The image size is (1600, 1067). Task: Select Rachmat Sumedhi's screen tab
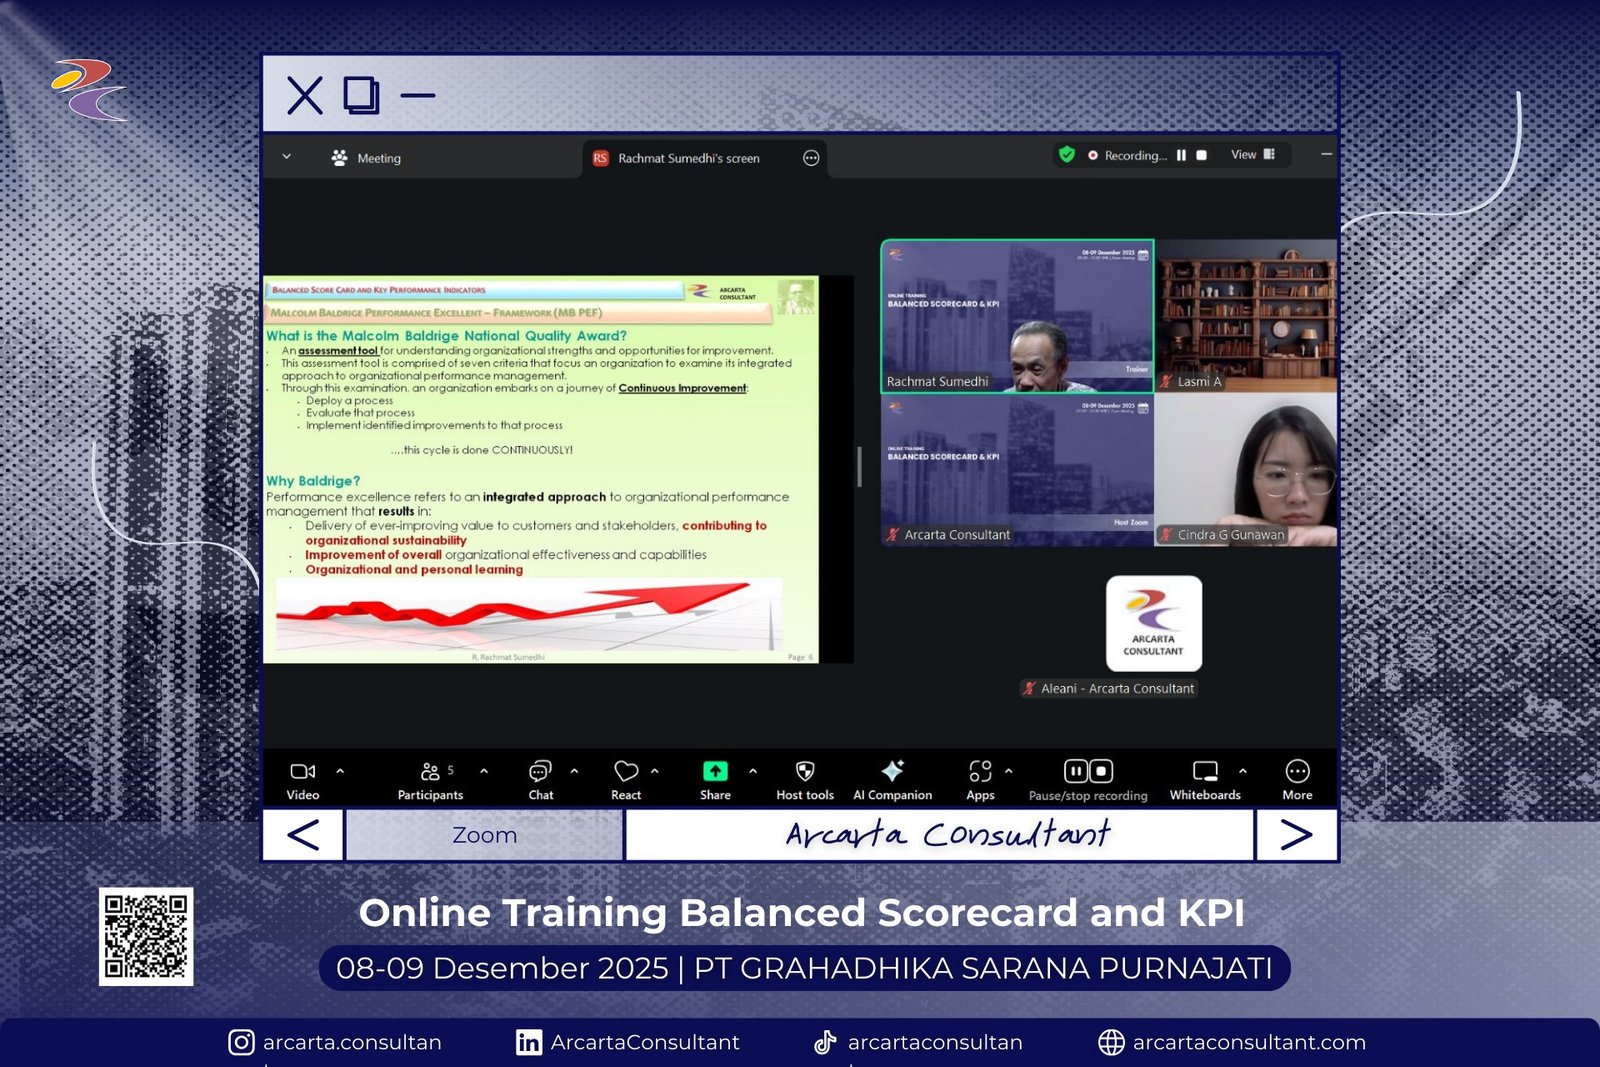pos(688,158)
